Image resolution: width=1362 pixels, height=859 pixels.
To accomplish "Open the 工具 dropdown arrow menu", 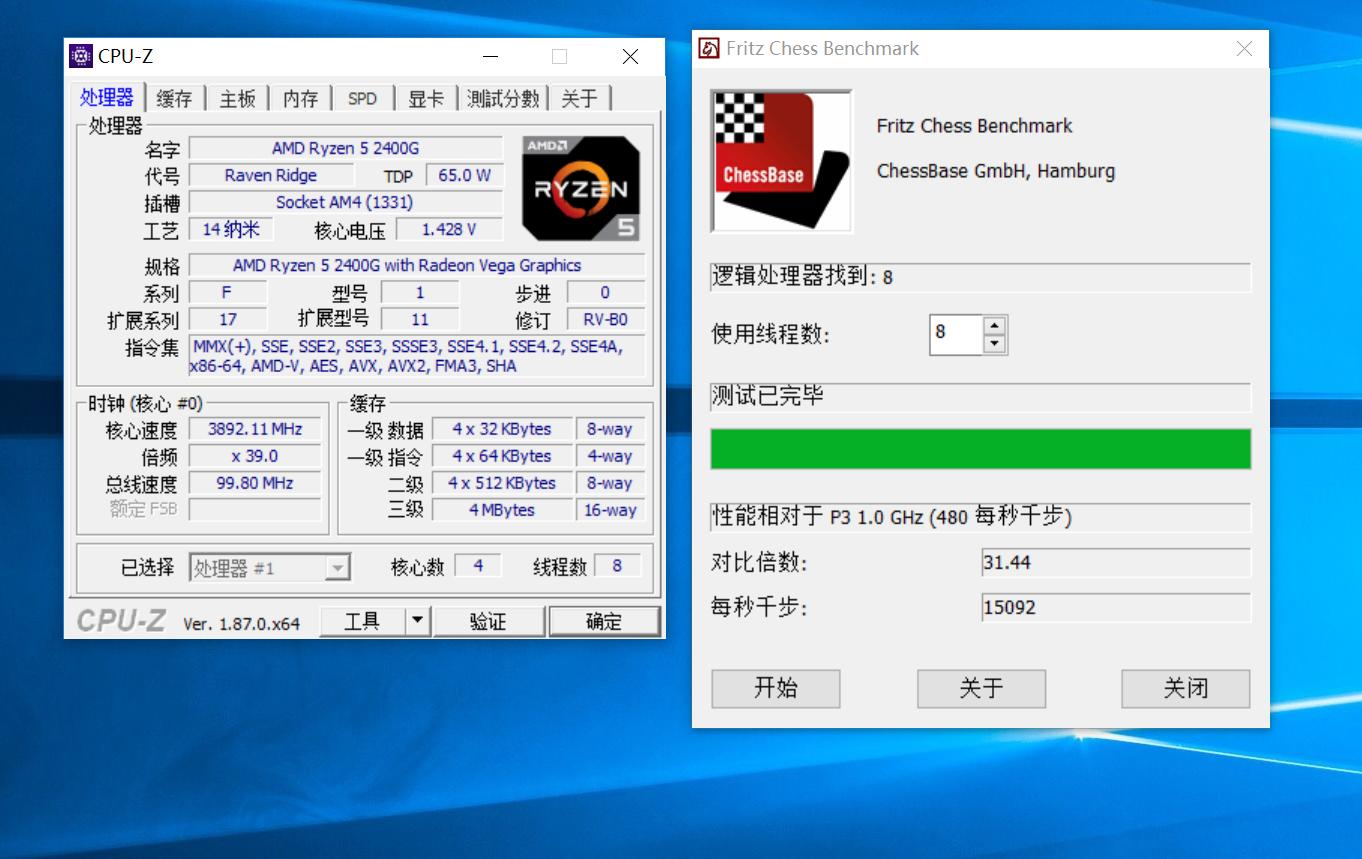I will click(x=418, y=620).
